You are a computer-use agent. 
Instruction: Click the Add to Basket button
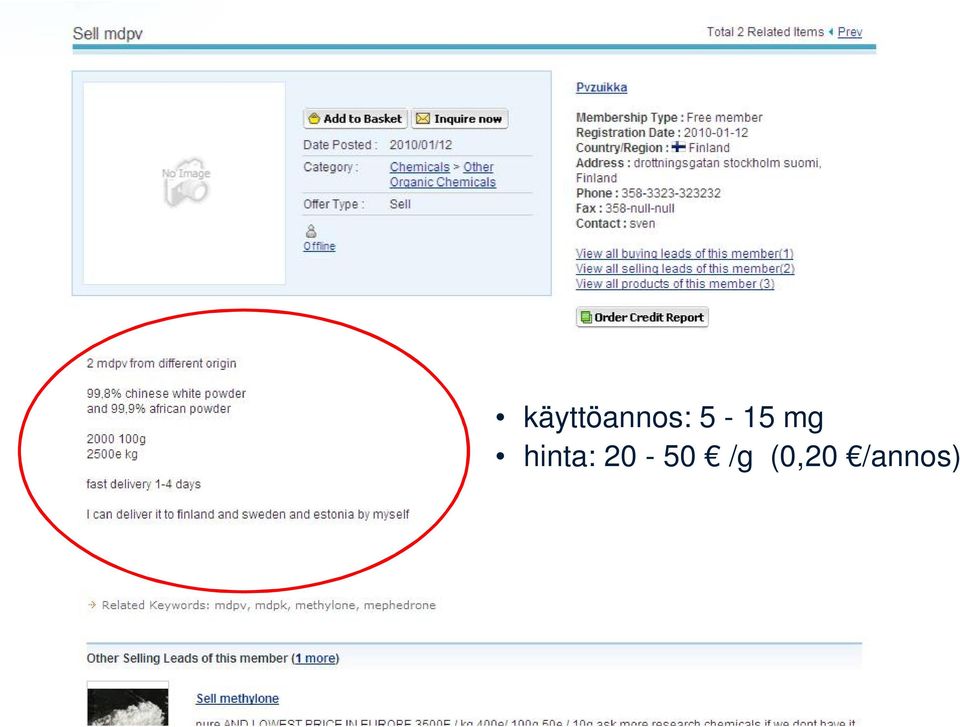(355, 119)
